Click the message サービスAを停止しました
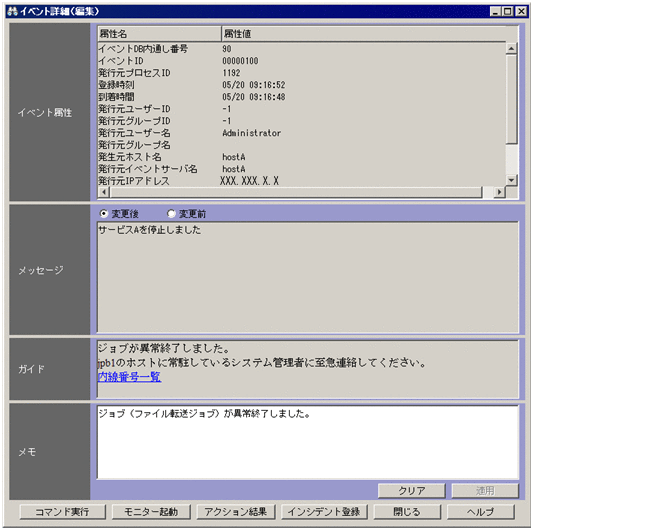 pos(150,230)
